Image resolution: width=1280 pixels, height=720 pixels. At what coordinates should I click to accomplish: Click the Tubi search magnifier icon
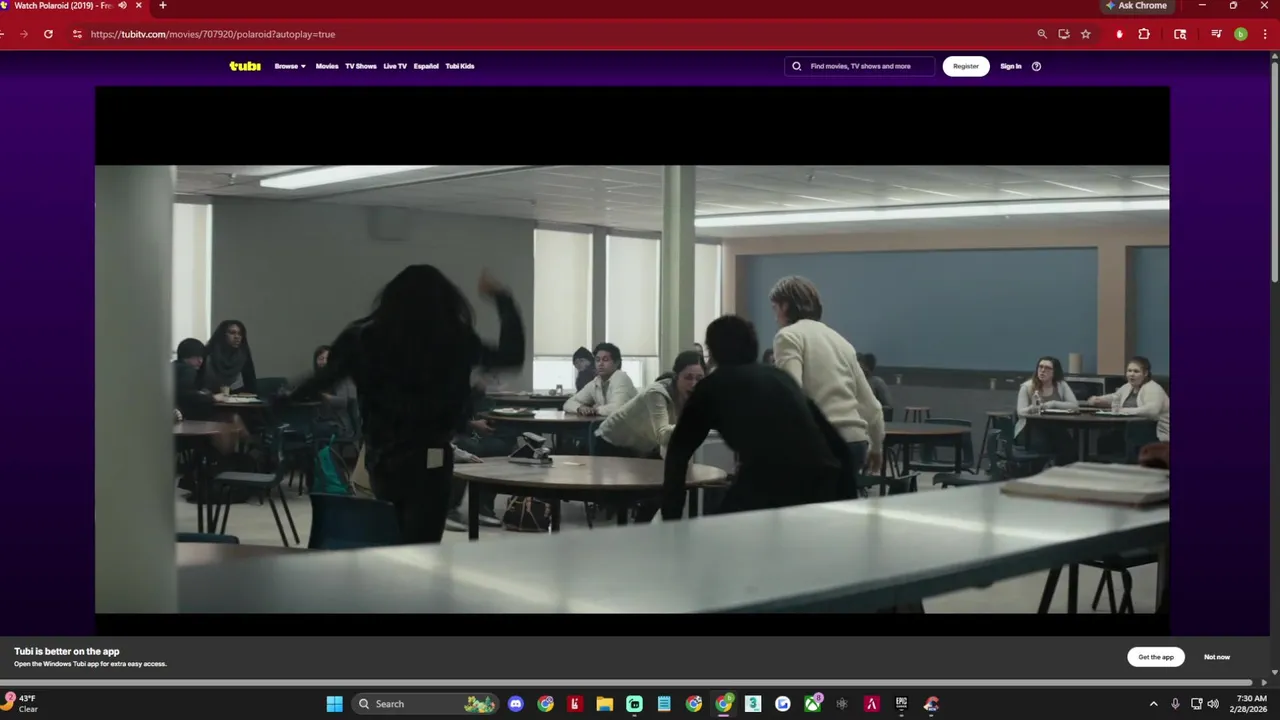pyautogui.click(x=797, y=66)
